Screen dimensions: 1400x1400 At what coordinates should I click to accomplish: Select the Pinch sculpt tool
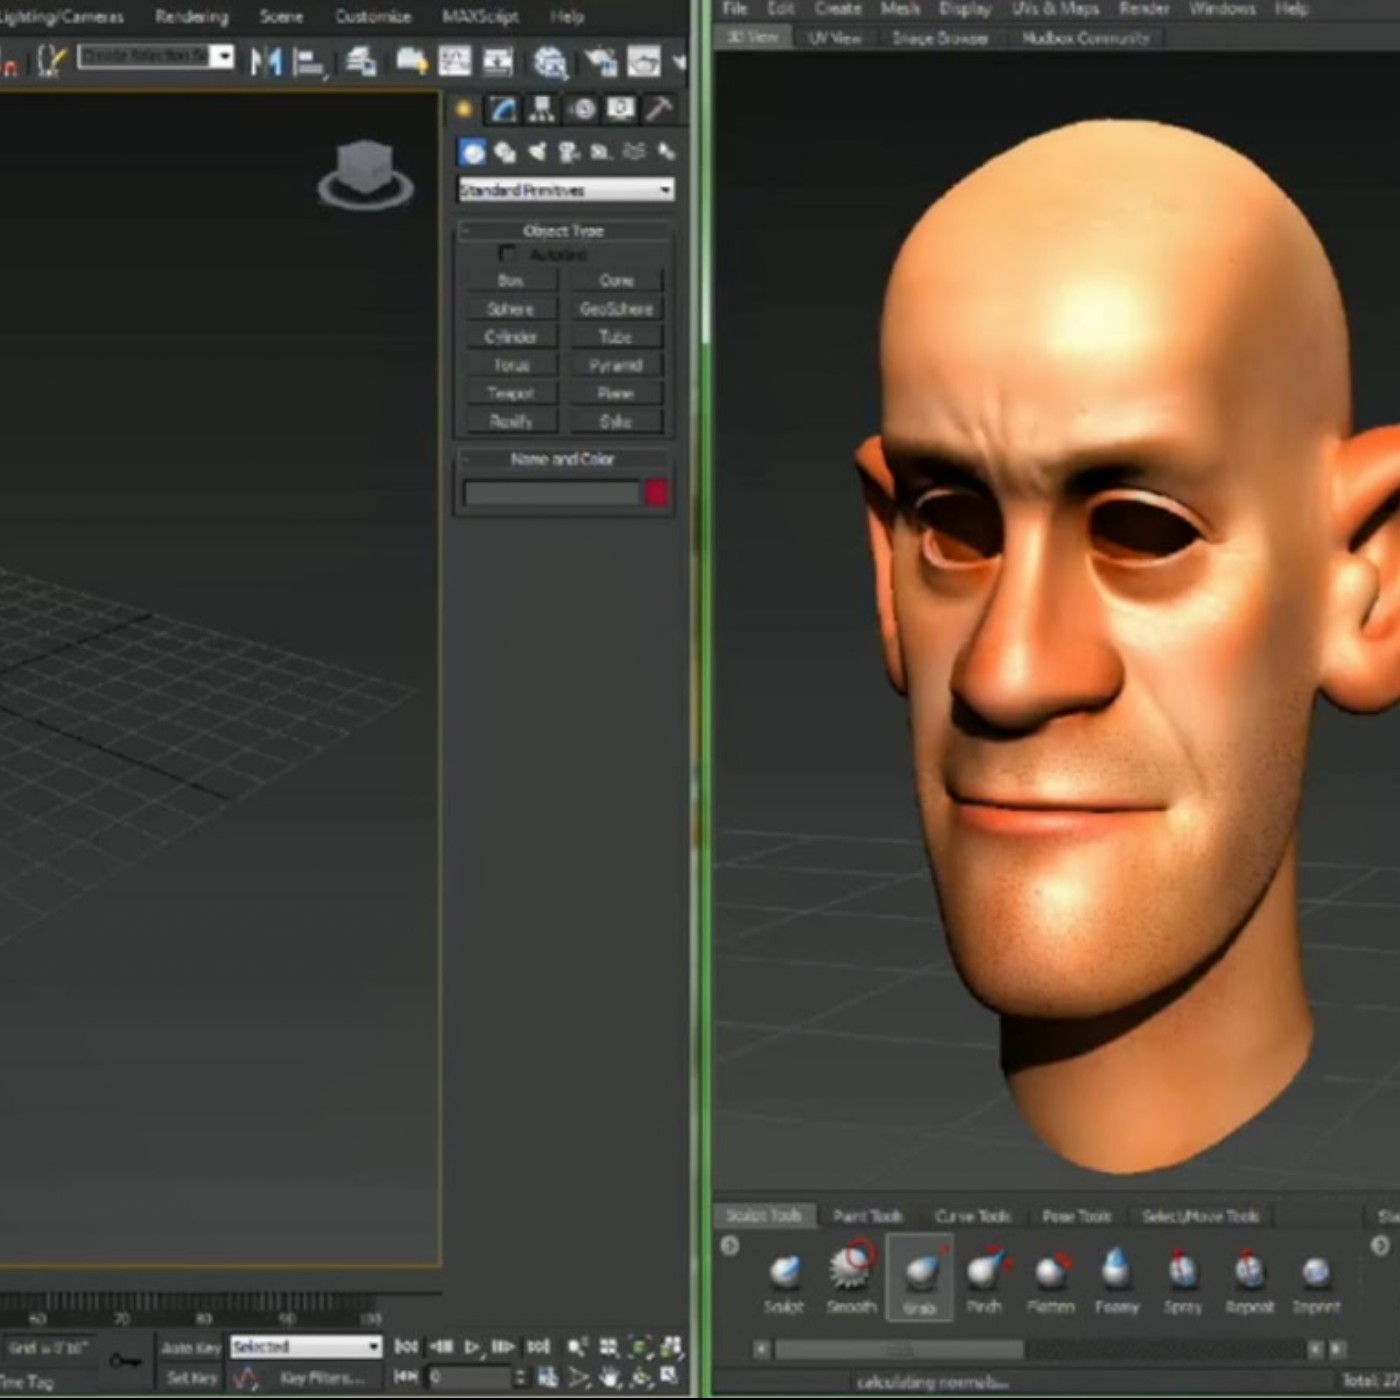[984, 1274]
